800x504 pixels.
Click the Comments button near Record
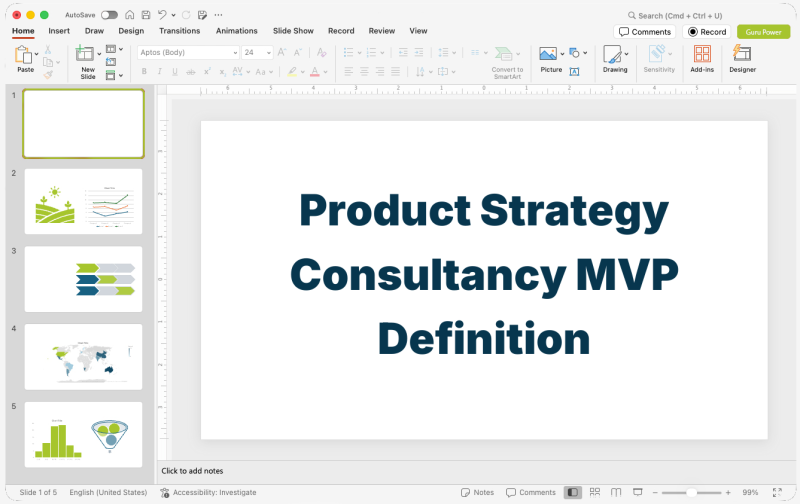(645, 32)
